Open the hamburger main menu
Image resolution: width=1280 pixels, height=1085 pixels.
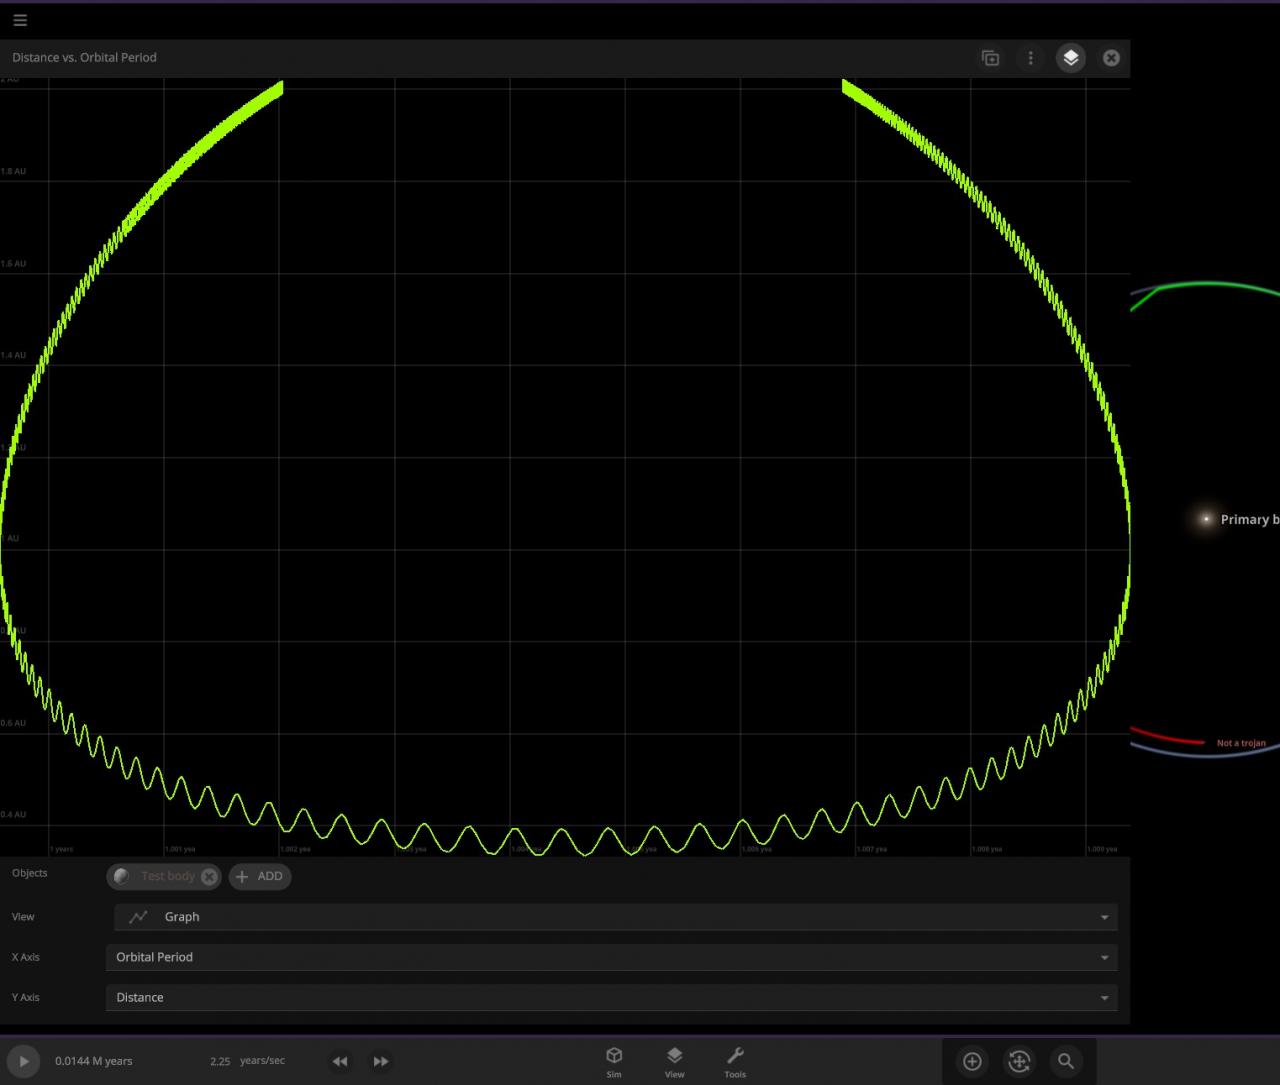[x=20, y=20]
